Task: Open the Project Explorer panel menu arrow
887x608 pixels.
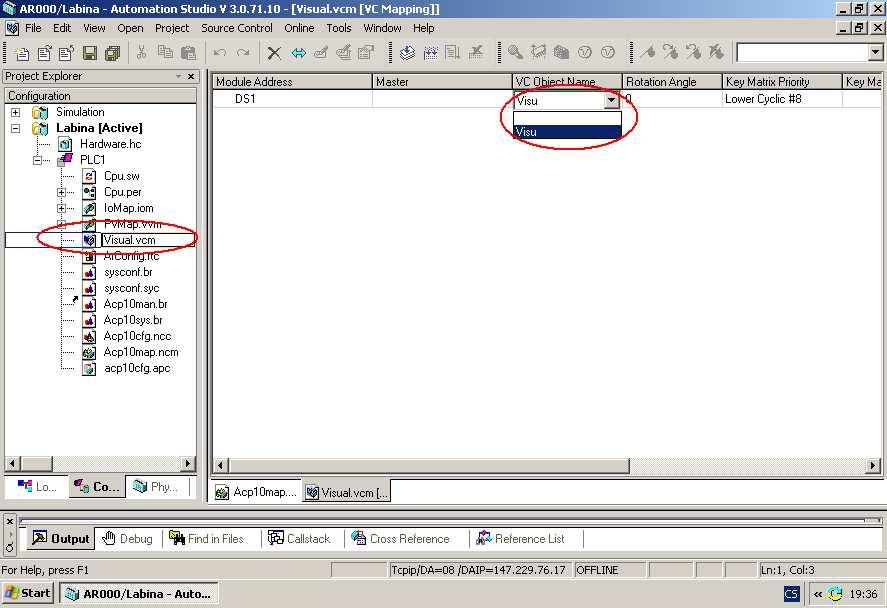Action: [x=179, y=76]
